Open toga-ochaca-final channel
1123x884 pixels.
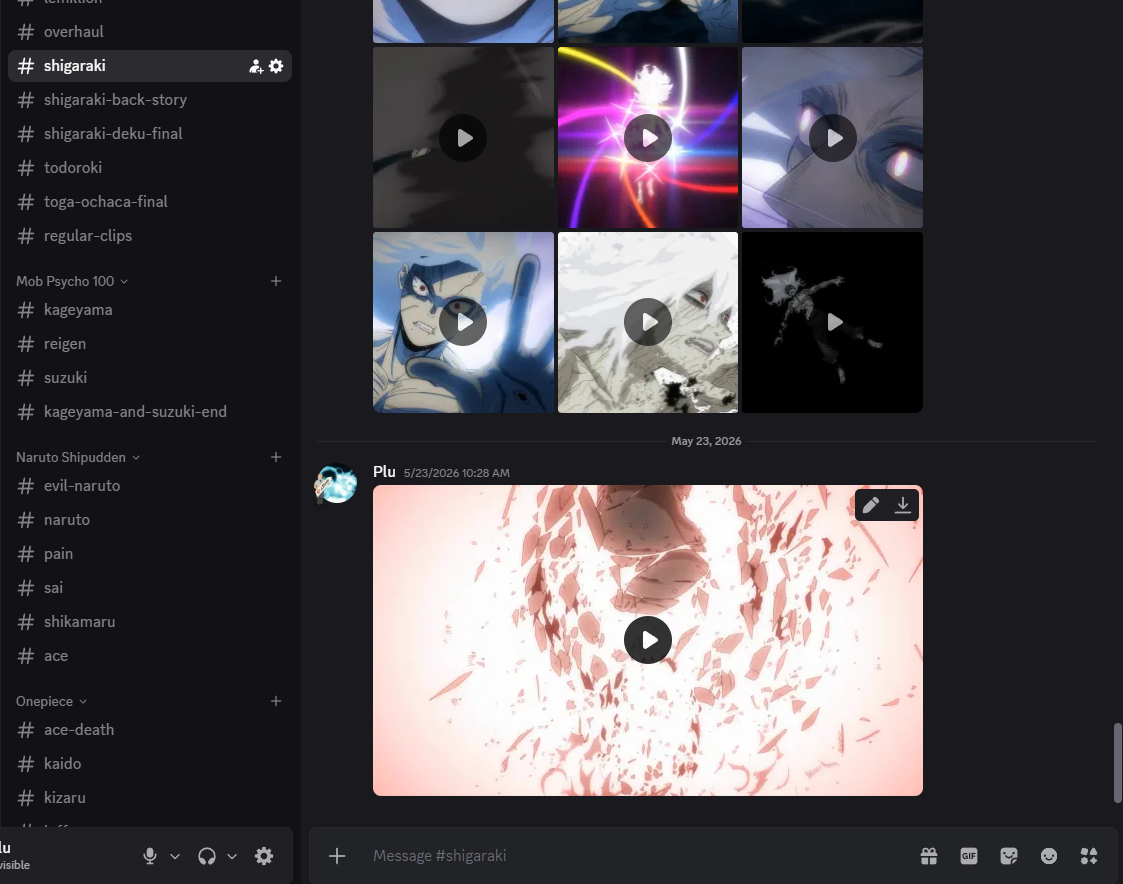[x=150, y=201]
